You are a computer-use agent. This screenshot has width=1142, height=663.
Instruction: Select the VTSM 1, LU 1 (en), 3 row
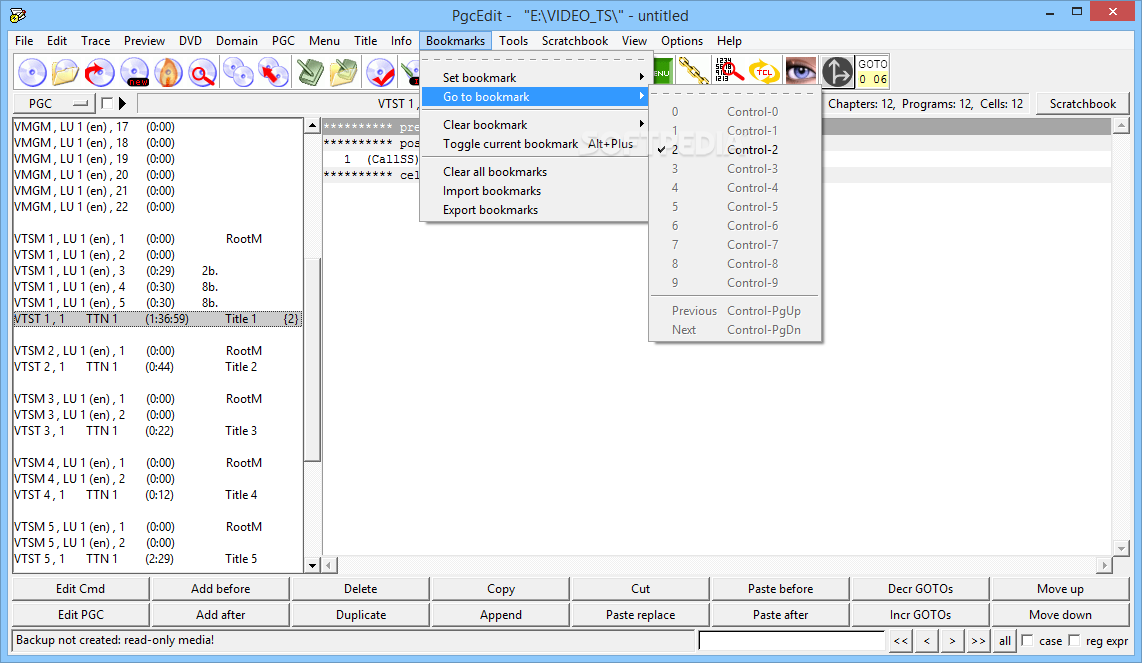pyautogui.click(x=157, y=271)
